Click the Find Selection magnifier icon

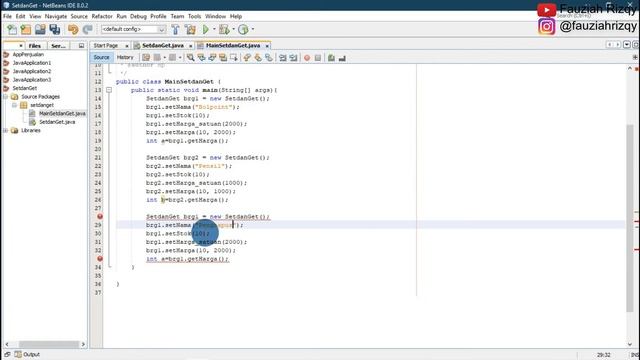191,58
